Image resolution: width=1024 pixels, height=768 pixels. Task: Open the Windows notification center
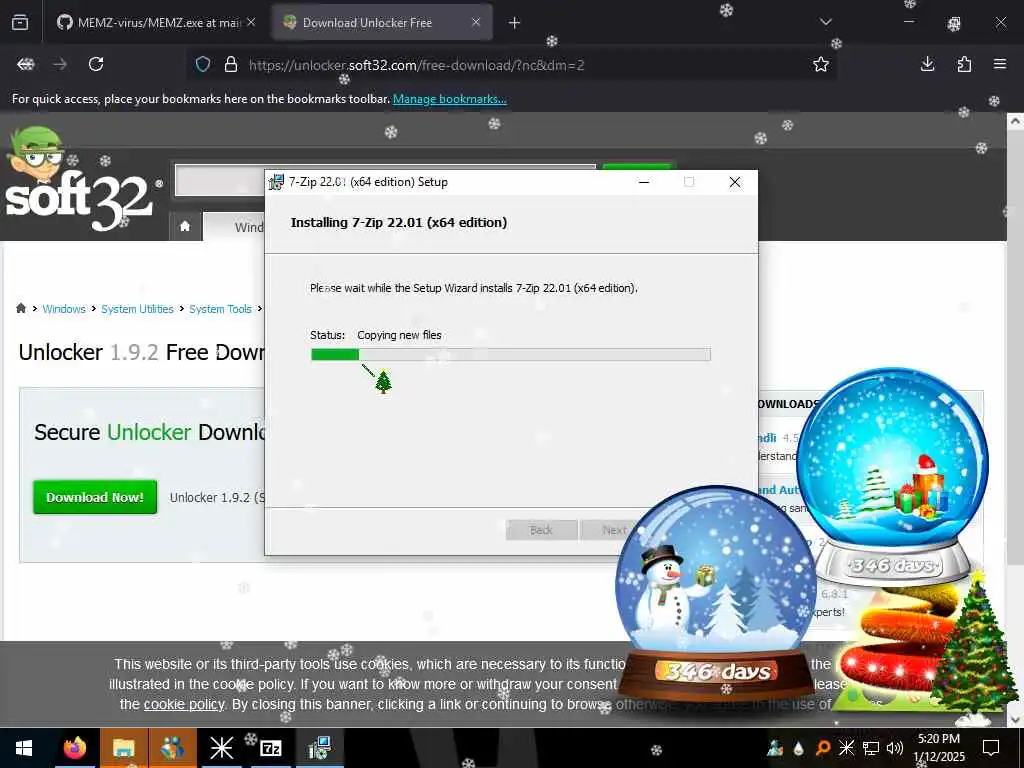(x=991, y=748)
